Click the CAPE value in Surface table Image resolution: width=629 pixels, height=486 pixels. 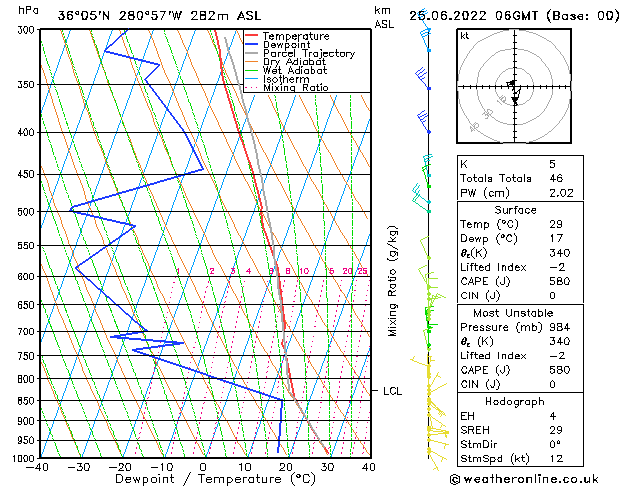pyautogui.click(x=560, y=281)
